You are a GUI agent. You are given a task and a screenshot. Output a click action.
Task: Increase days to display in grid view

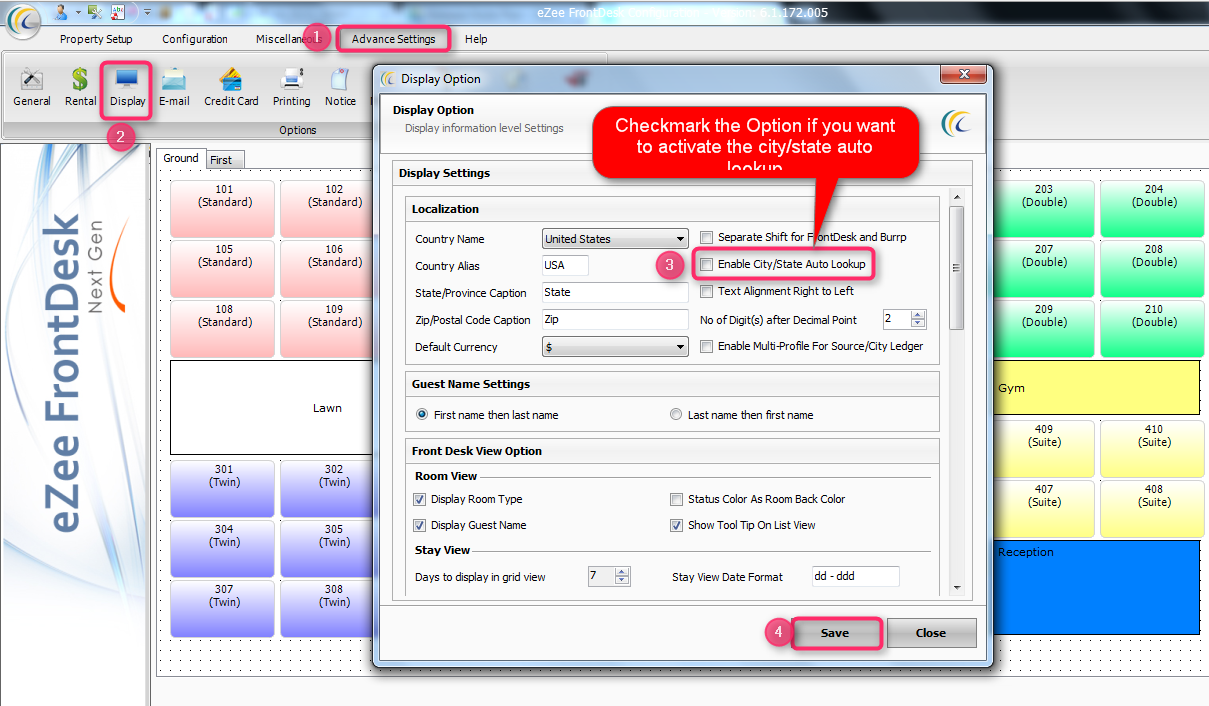pyautogui.click(x=623, y=571)
